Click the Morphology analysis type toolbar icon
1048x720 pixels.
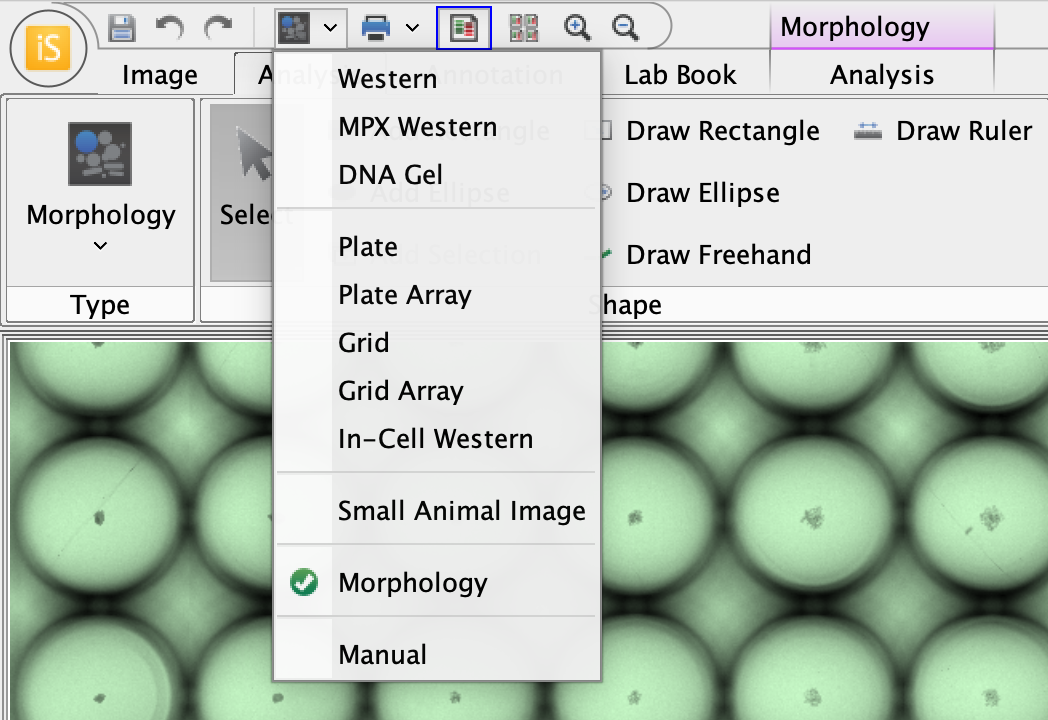pyautogui.click(x=293, y=28)
